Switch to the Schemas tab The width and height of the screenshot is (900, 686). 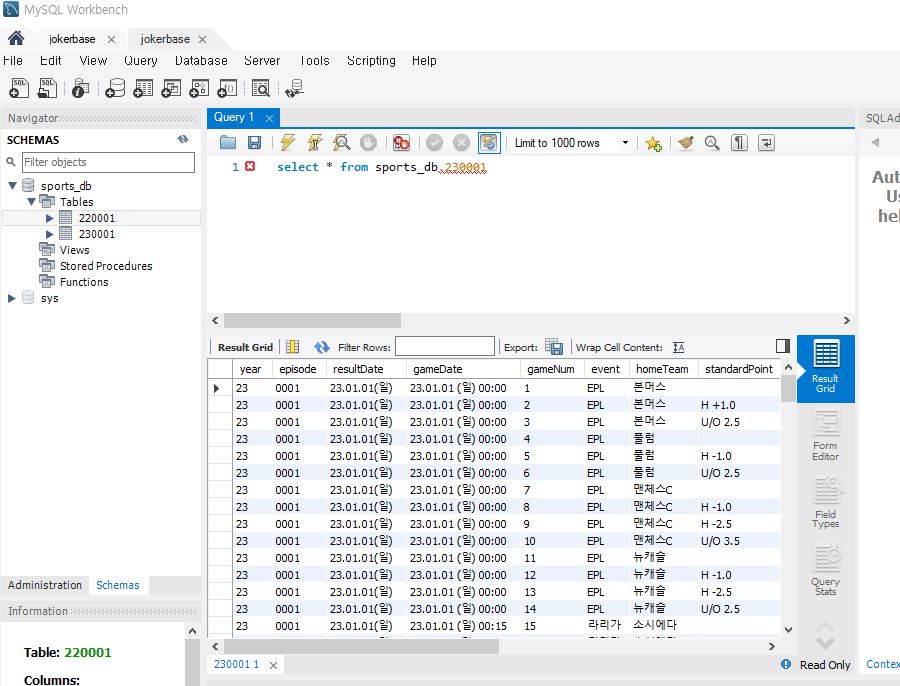coord(118,585)
